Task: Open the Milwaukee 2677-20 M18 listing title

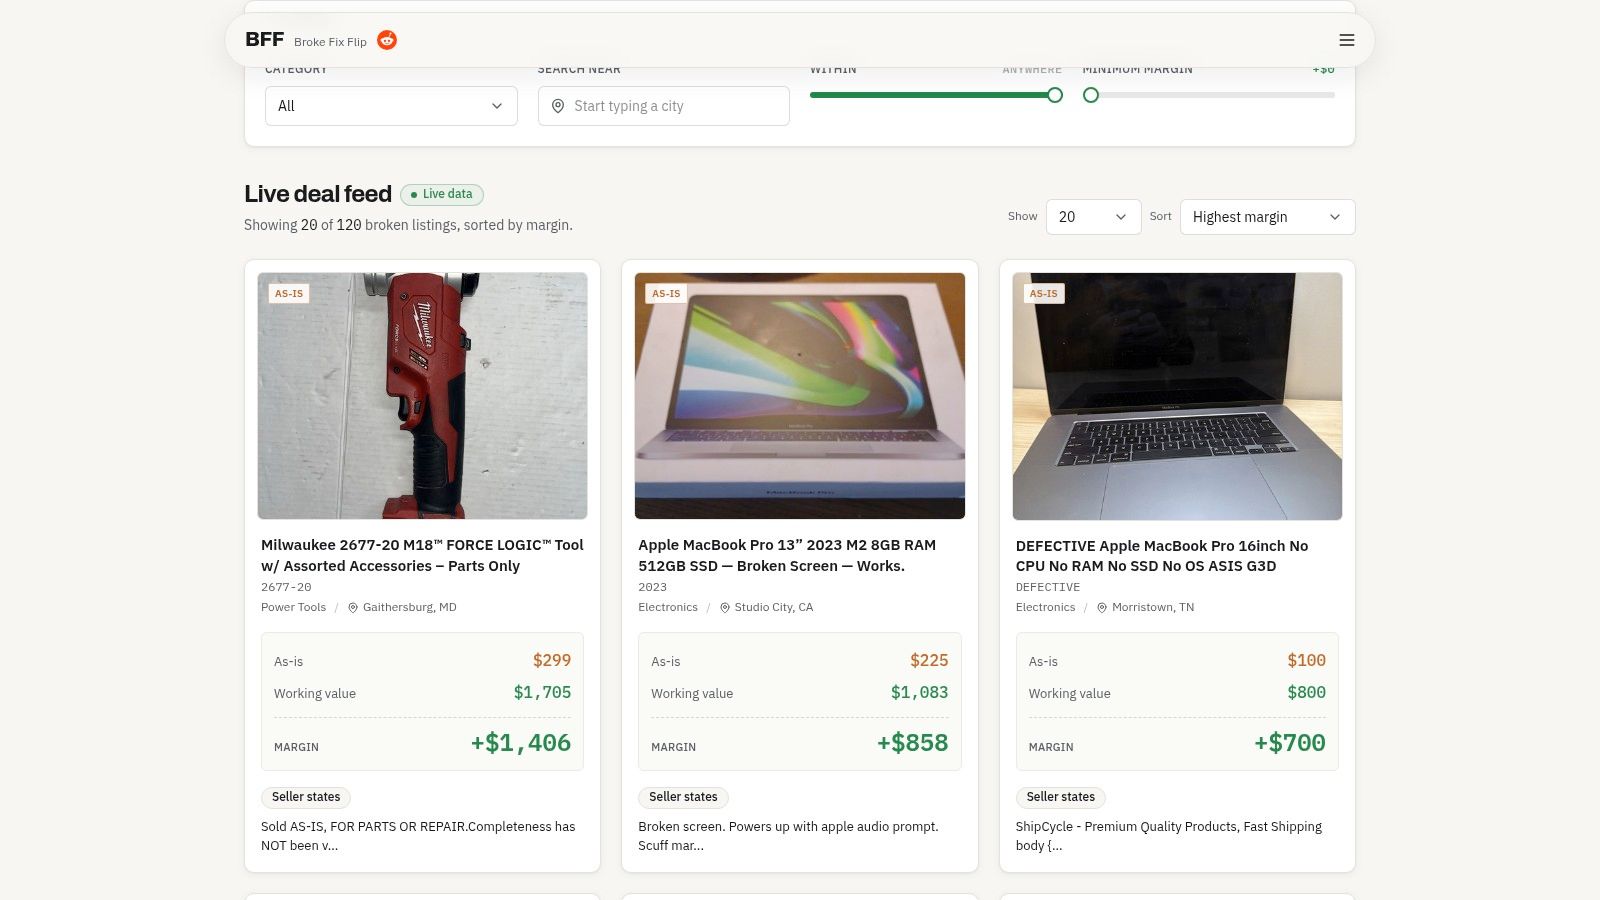Action: pyautogui.click(x=422, y=555)
